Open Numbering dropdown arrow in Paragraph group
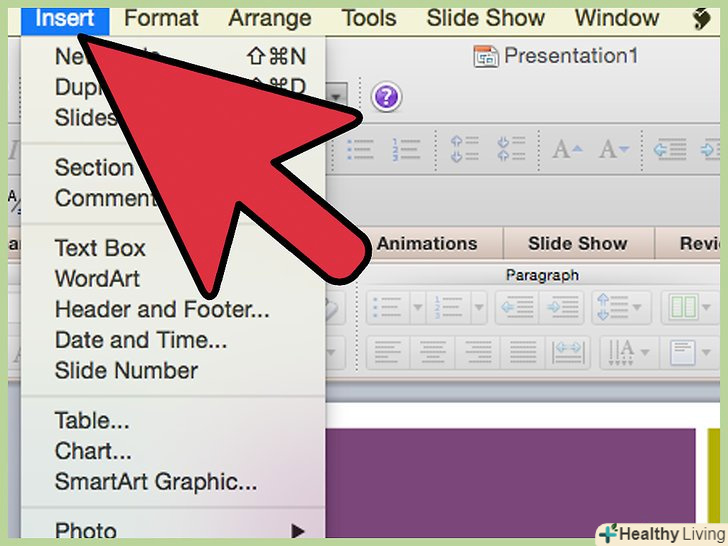The height and width of the screenshot is (546, 728). pos(479,307)
